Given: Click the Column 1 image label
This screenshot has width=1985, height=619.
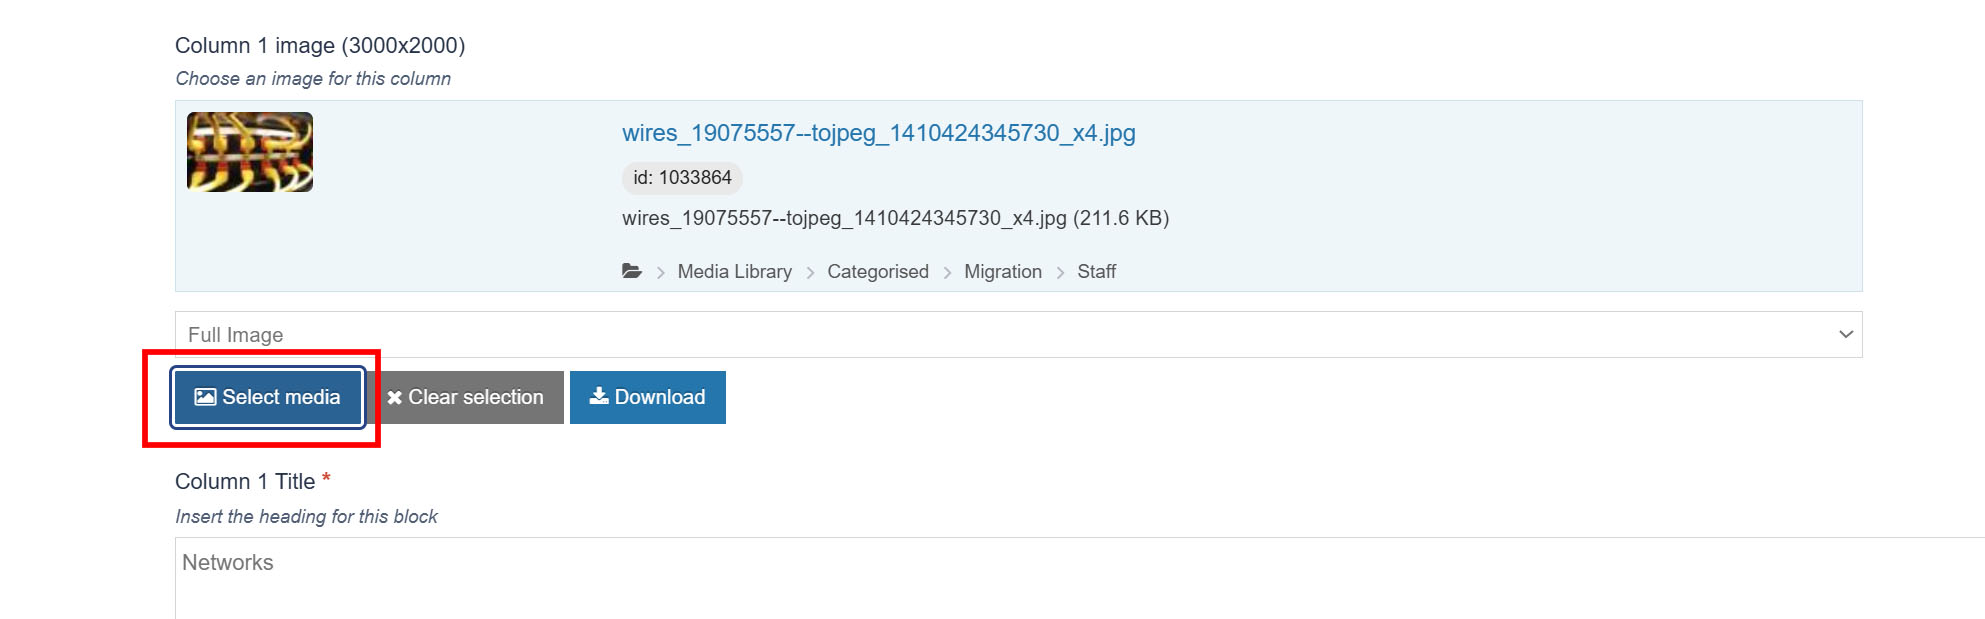Looking at the screenshot, I should click(x=320, y=46).
